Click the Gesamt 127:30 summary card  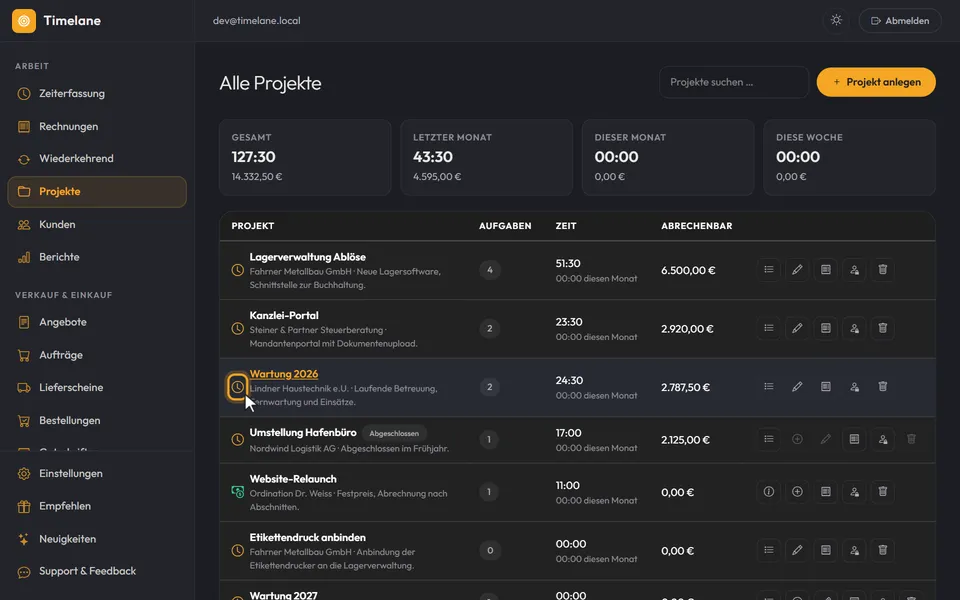[x=305, y=157]
